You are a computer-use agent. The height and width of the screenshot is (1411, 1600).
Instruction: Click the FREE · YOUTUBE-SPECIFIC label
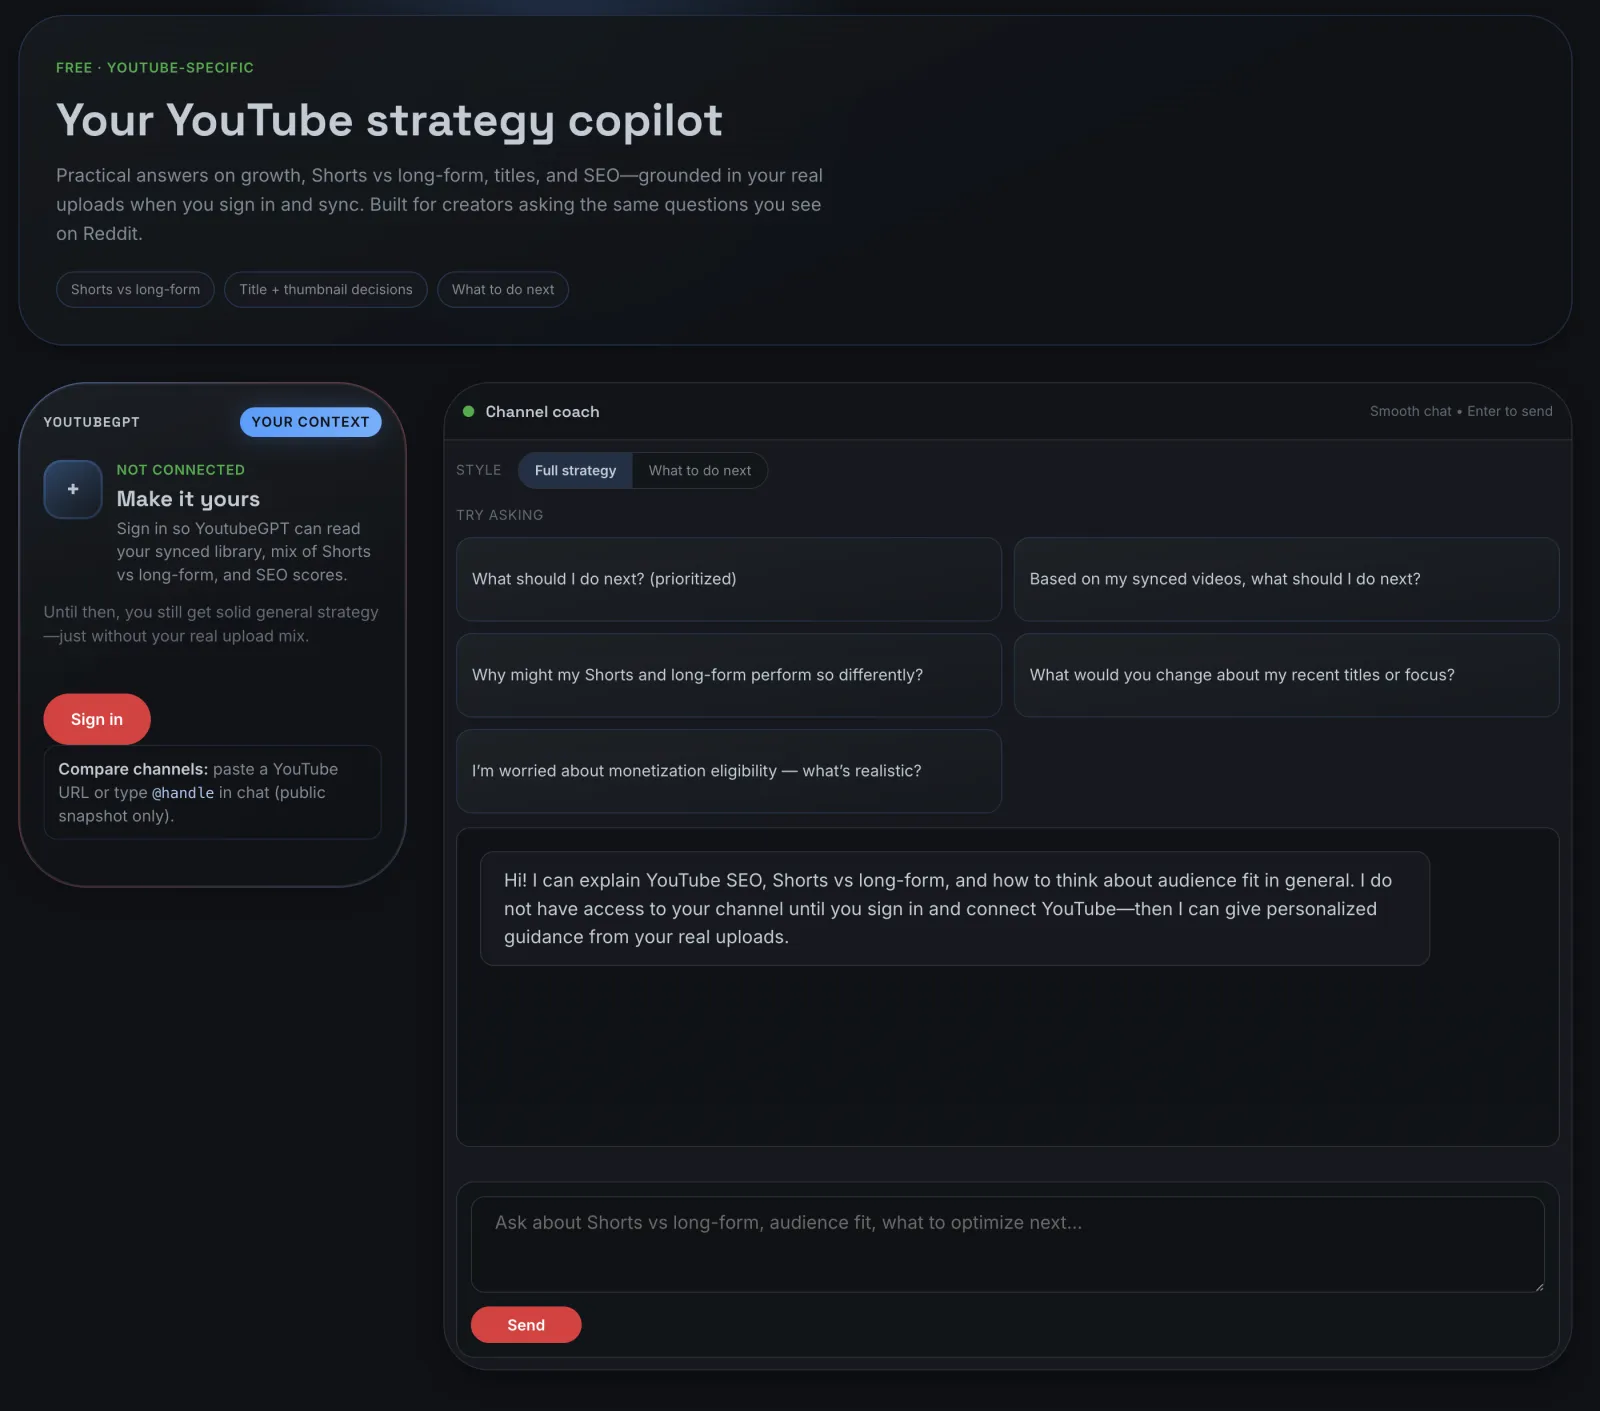point(155,67)
